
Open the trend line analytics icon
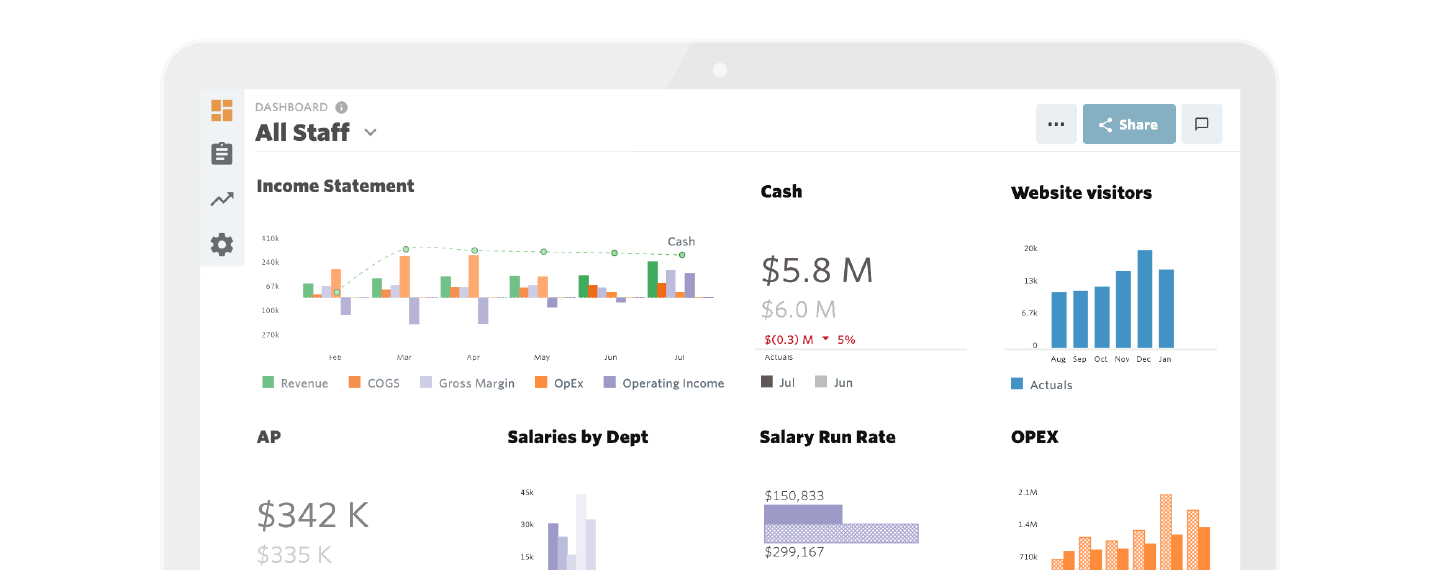[x=222, y=200]
